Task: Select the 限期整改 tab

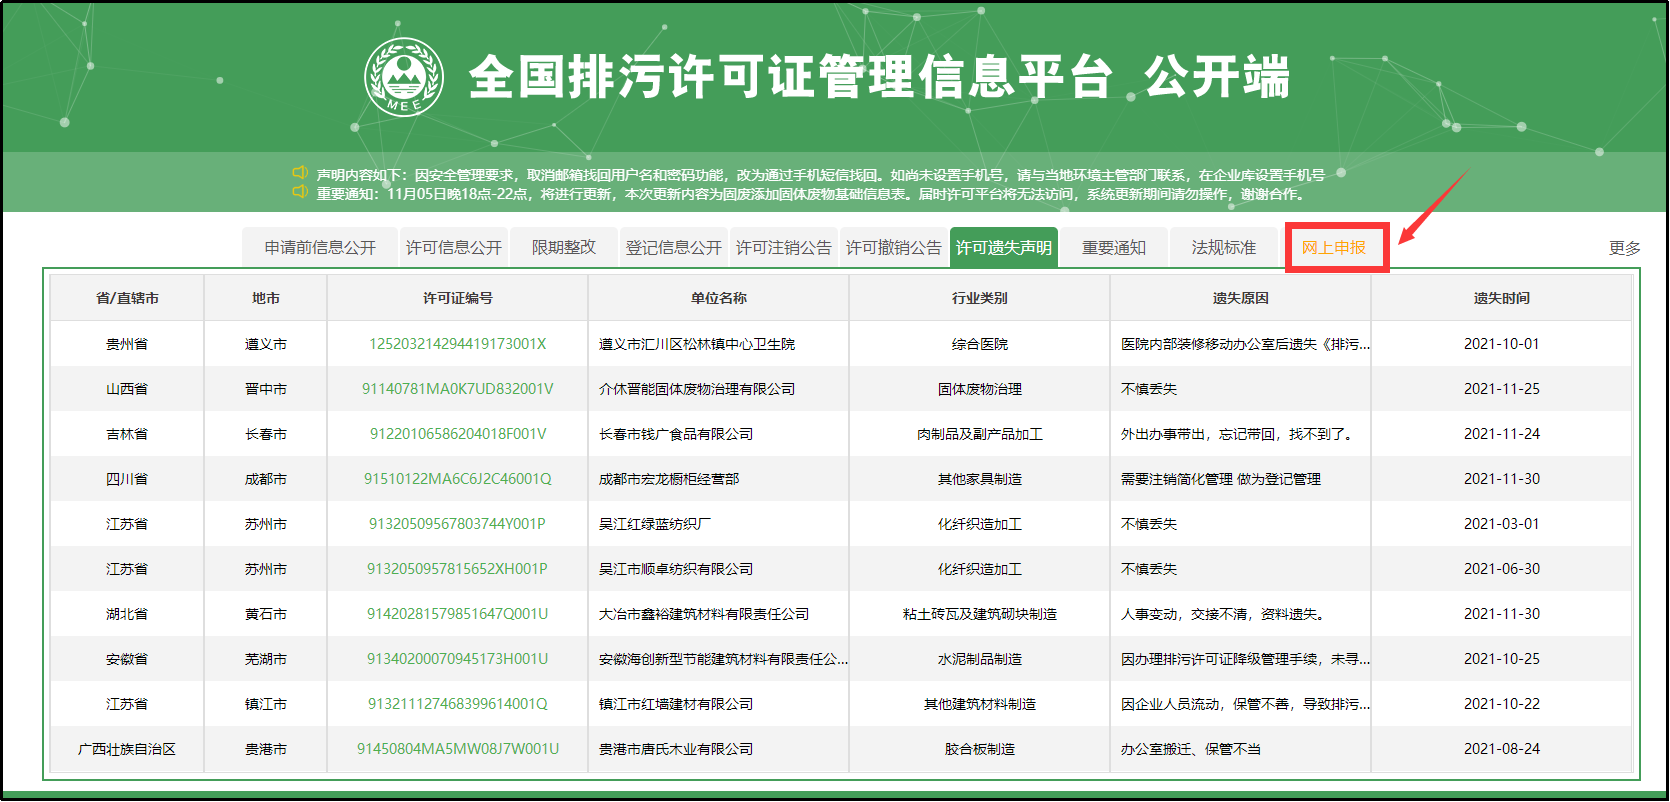Action: pos(563,247)
